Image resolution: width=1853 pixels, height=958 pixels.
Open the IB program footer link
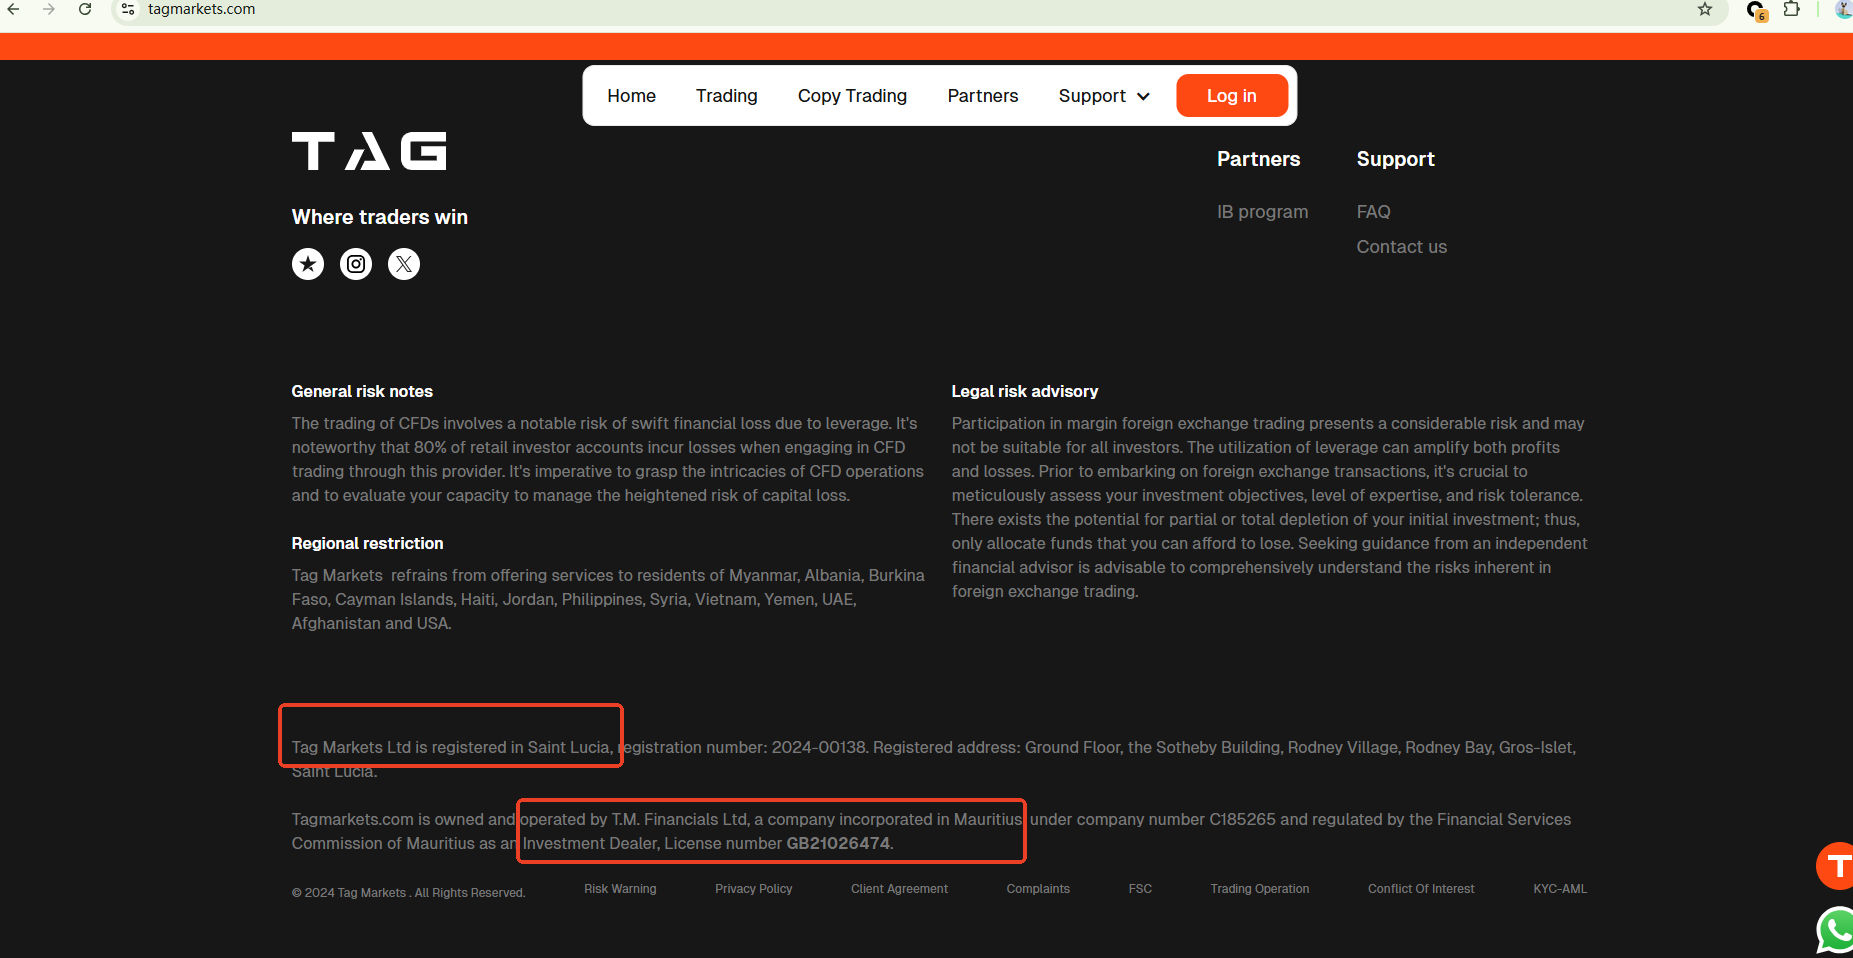click(1263, 212)
